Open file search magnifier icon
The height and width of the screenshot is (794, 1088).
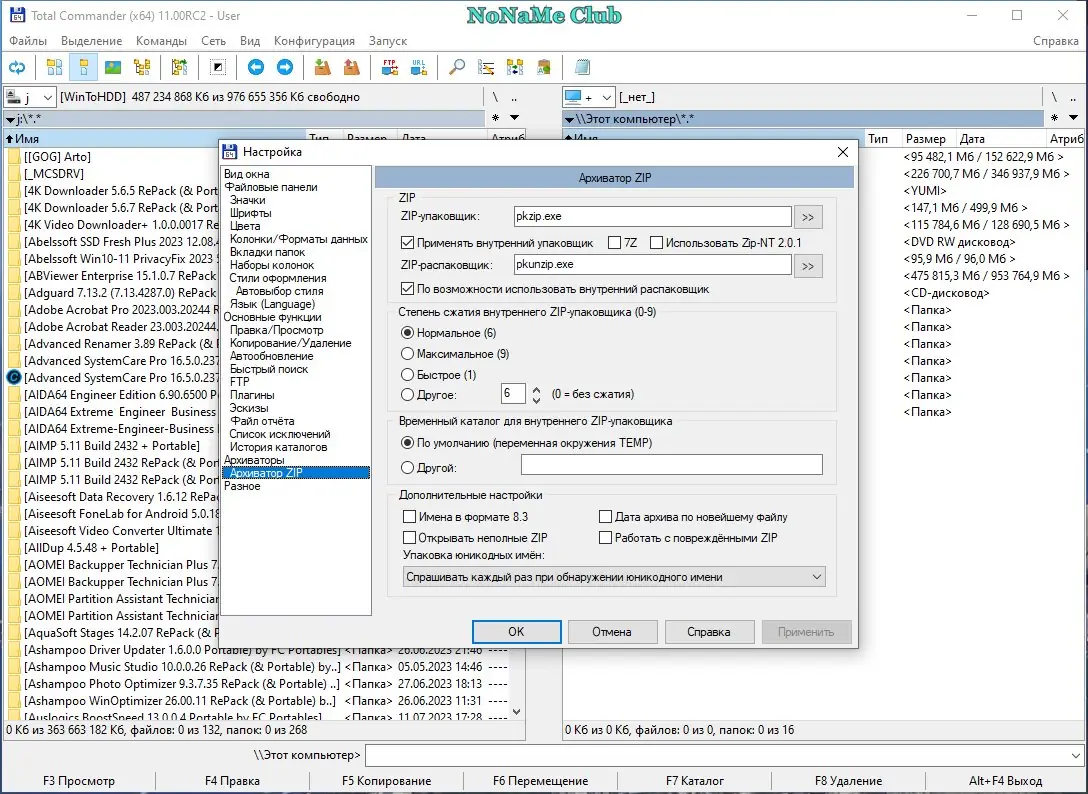tap(457, 67)
